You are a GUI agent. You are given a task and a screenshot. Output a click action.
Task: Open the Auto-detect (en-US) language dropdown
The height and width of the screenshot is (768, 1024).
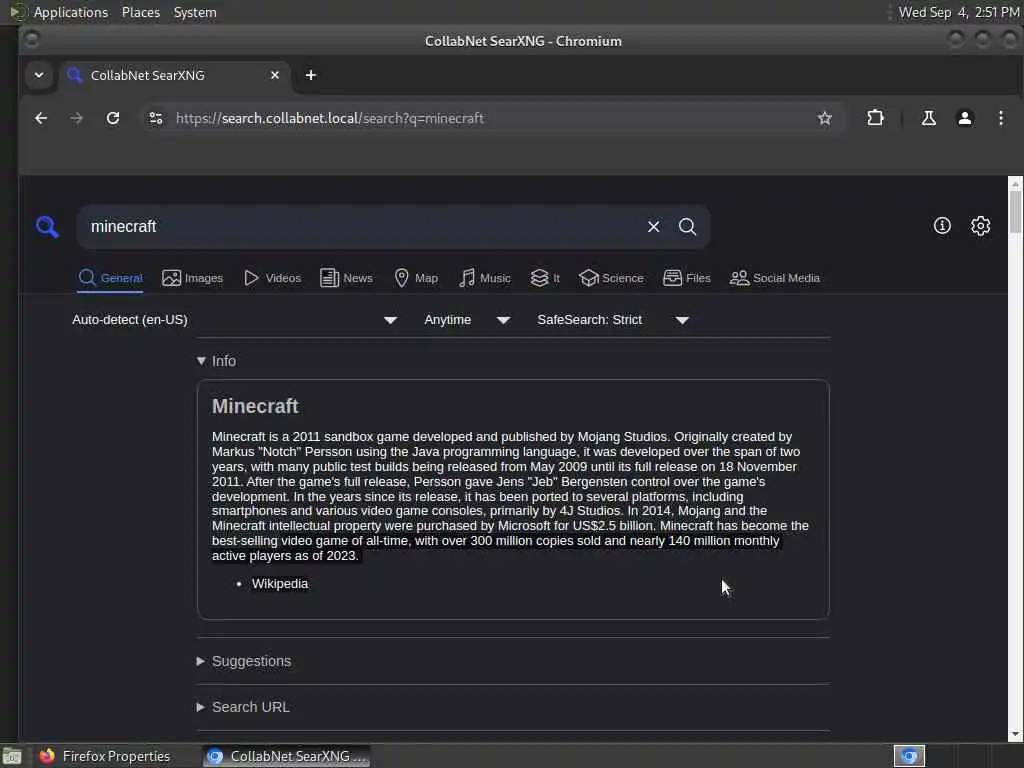(x=234, y=320)
